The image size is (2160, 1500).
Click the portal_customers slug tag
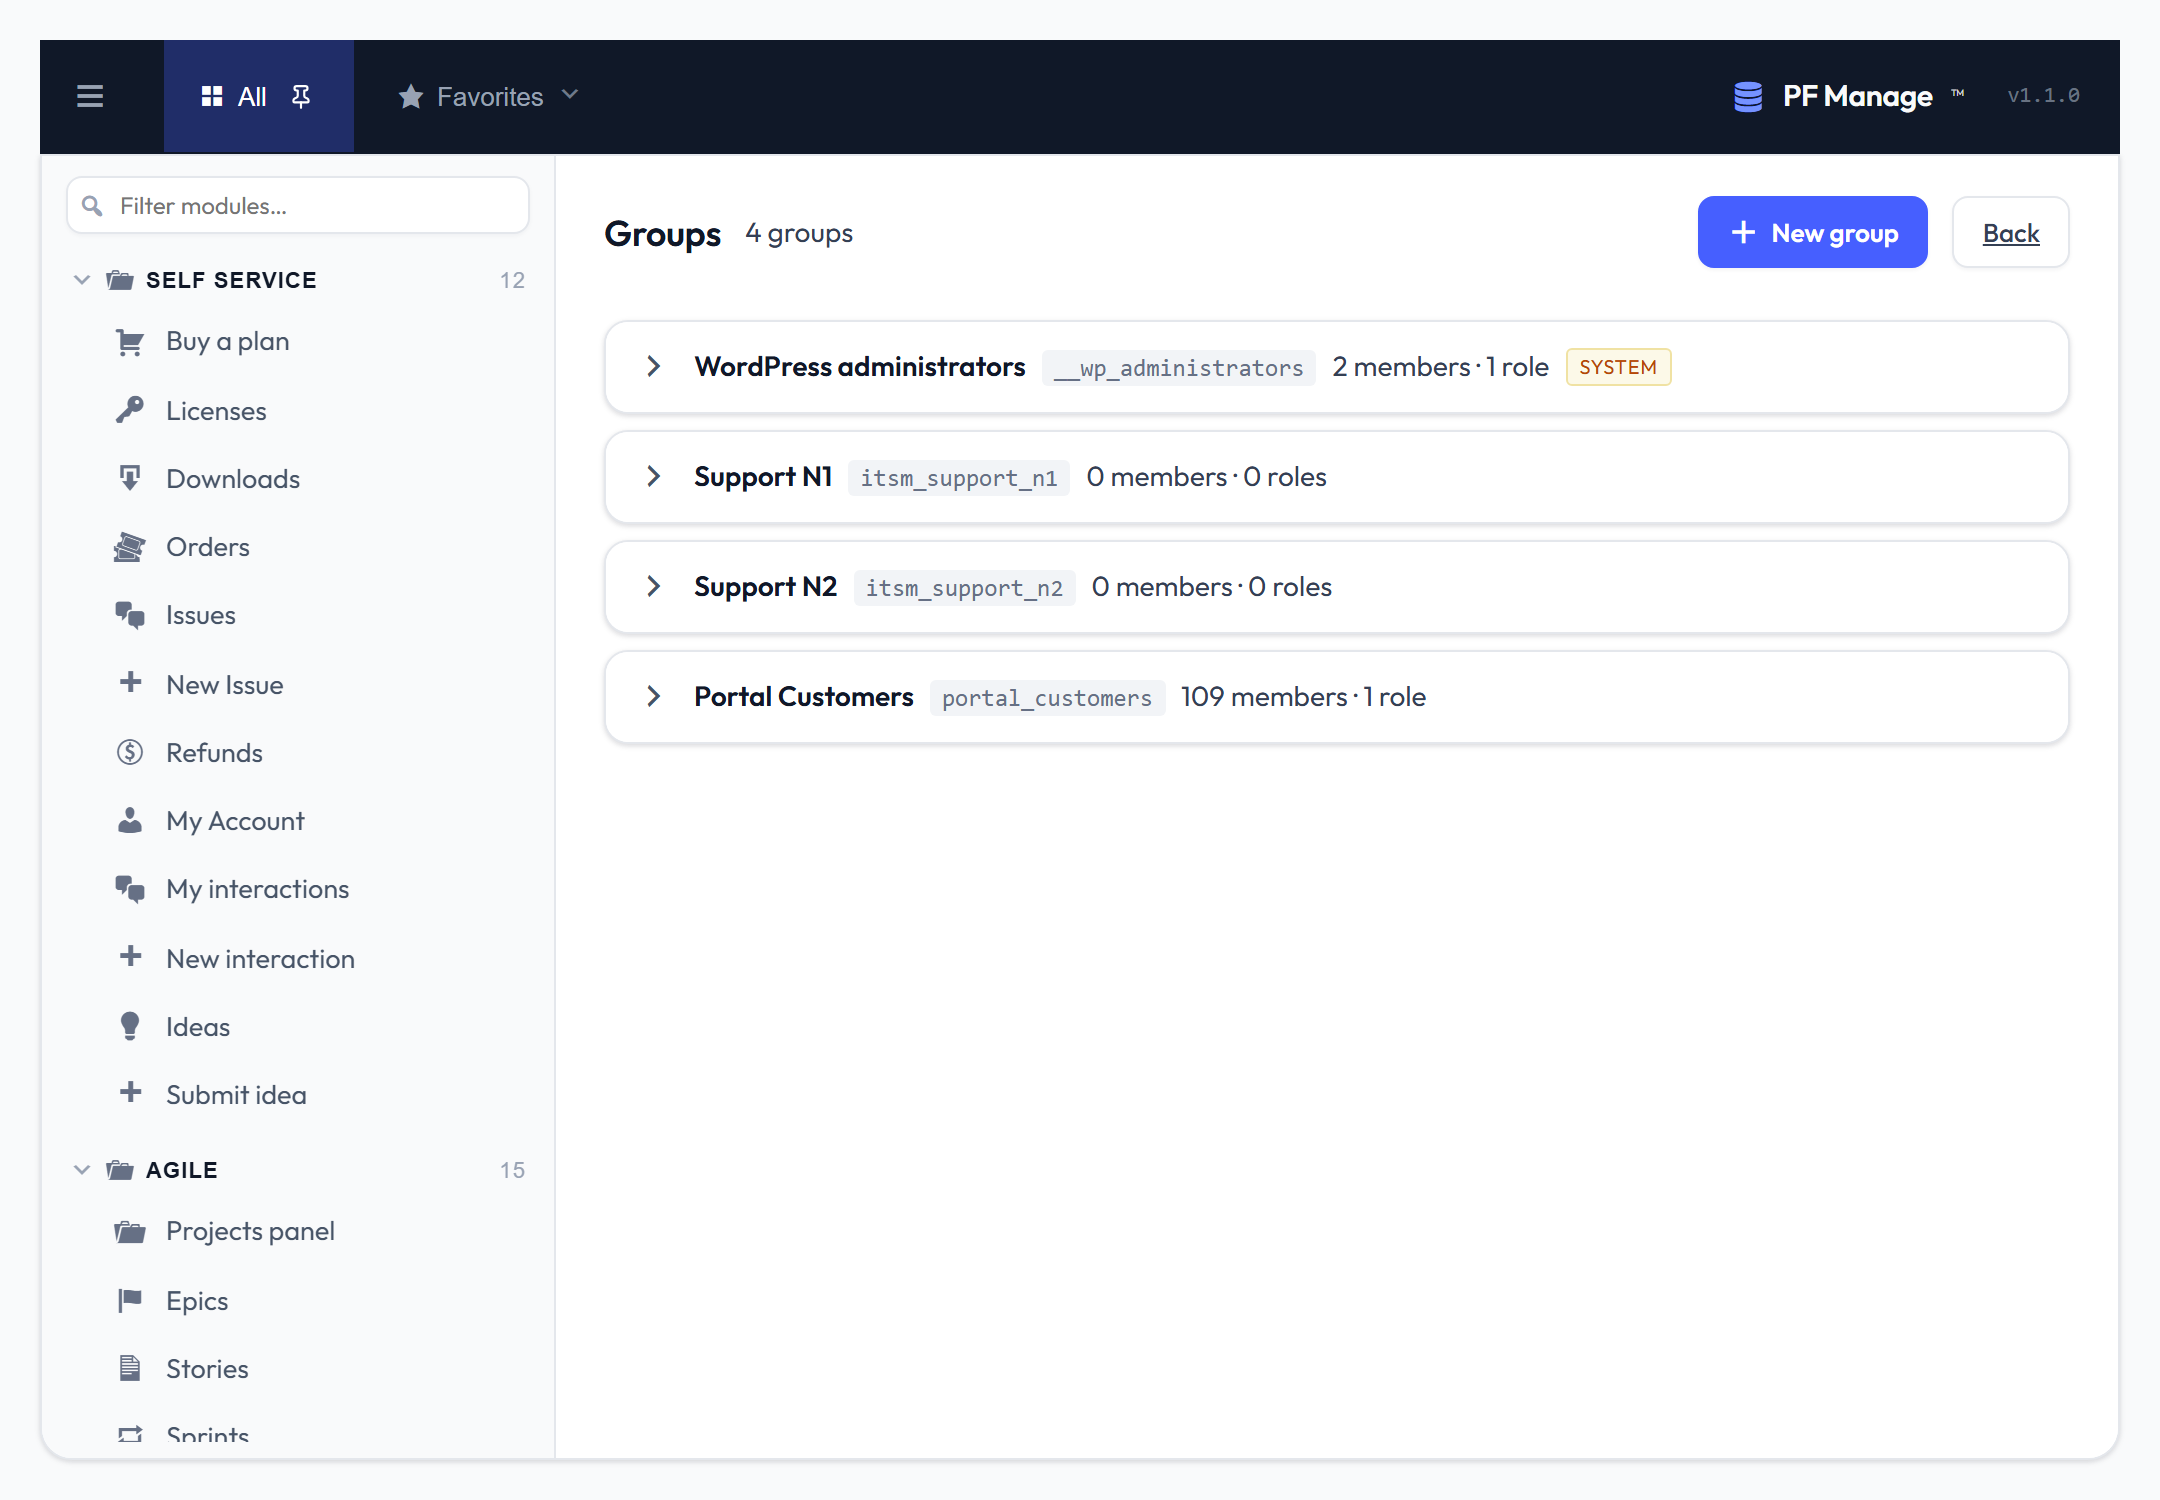(x=1047, y=698)
